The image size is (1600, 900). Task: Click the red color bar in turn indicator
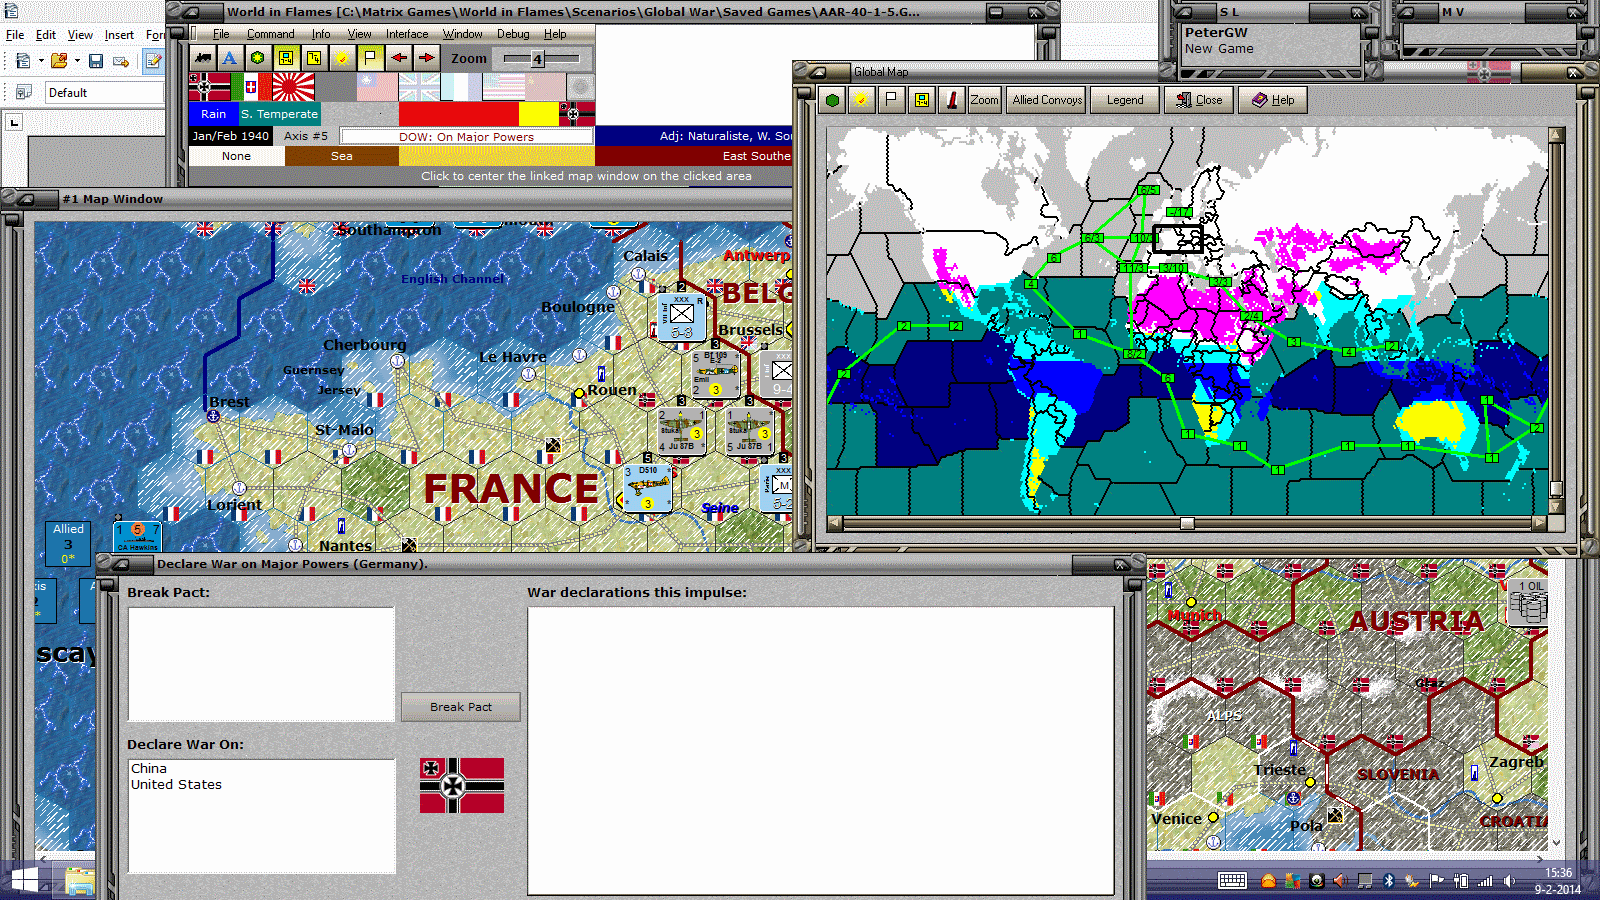click(459, 113)
